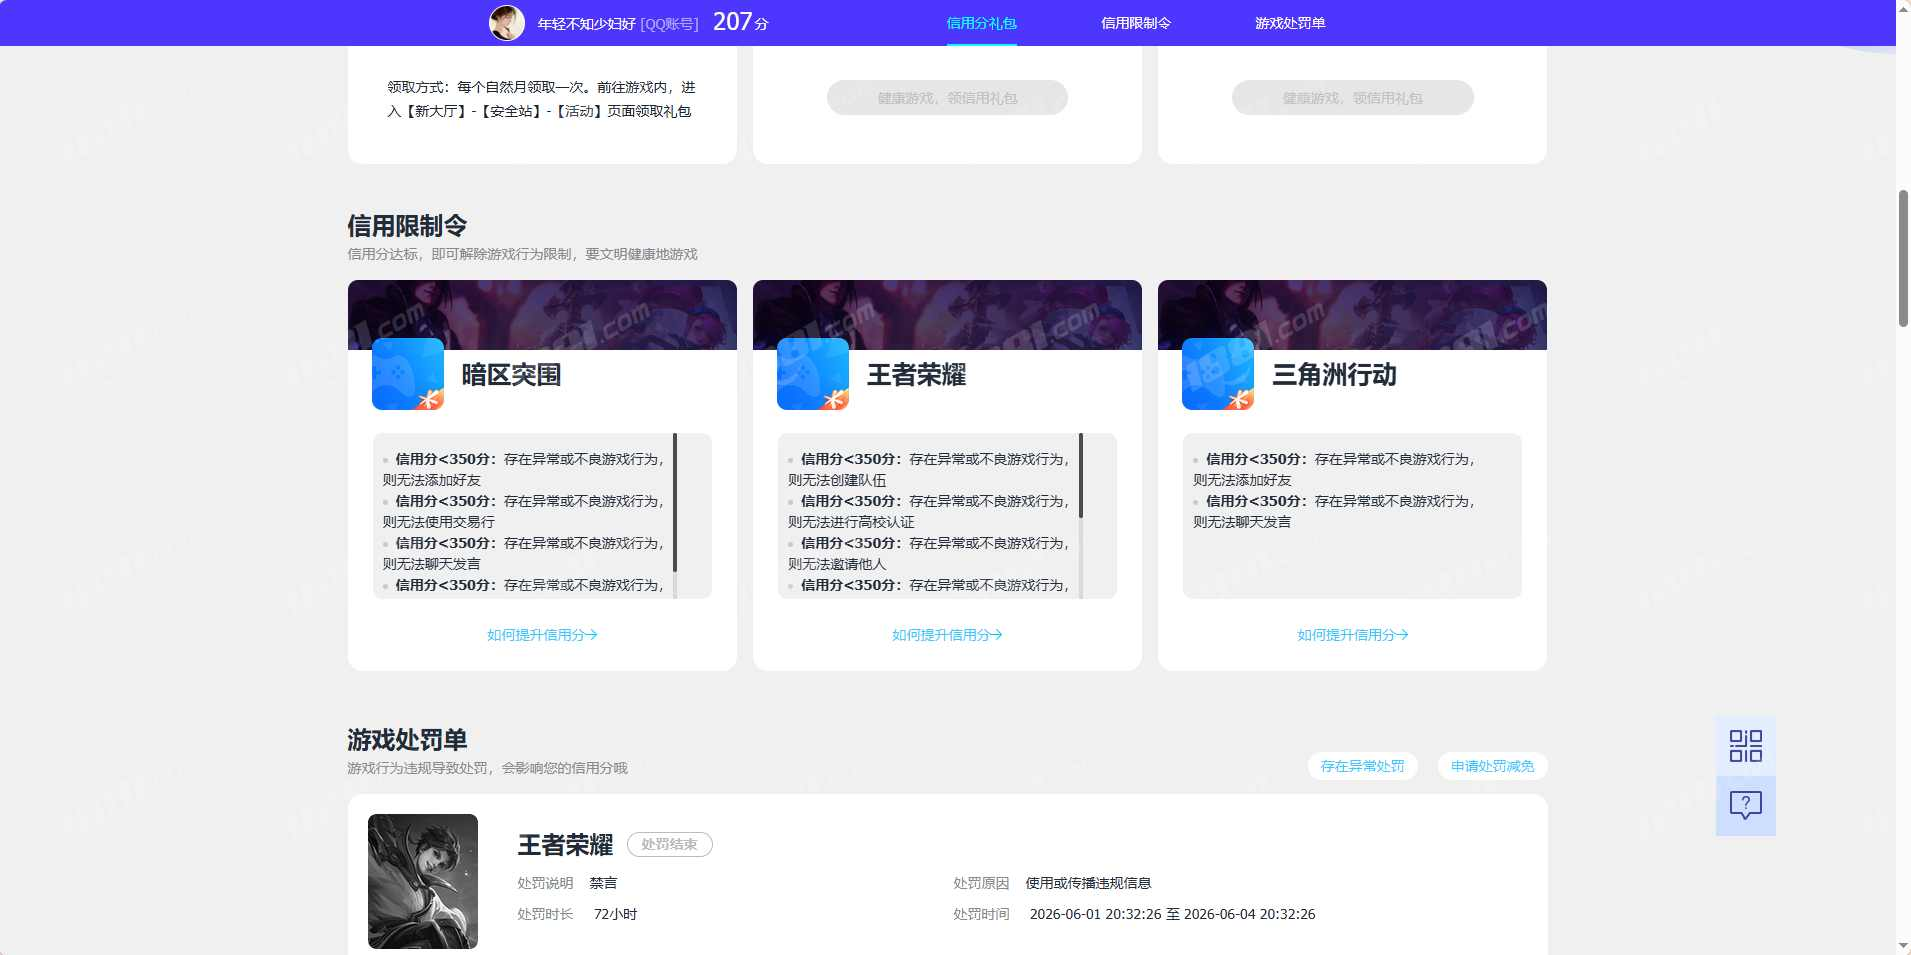
Task: Click the 王者荣耀 credit limit card title
Action: coord(916,375)
